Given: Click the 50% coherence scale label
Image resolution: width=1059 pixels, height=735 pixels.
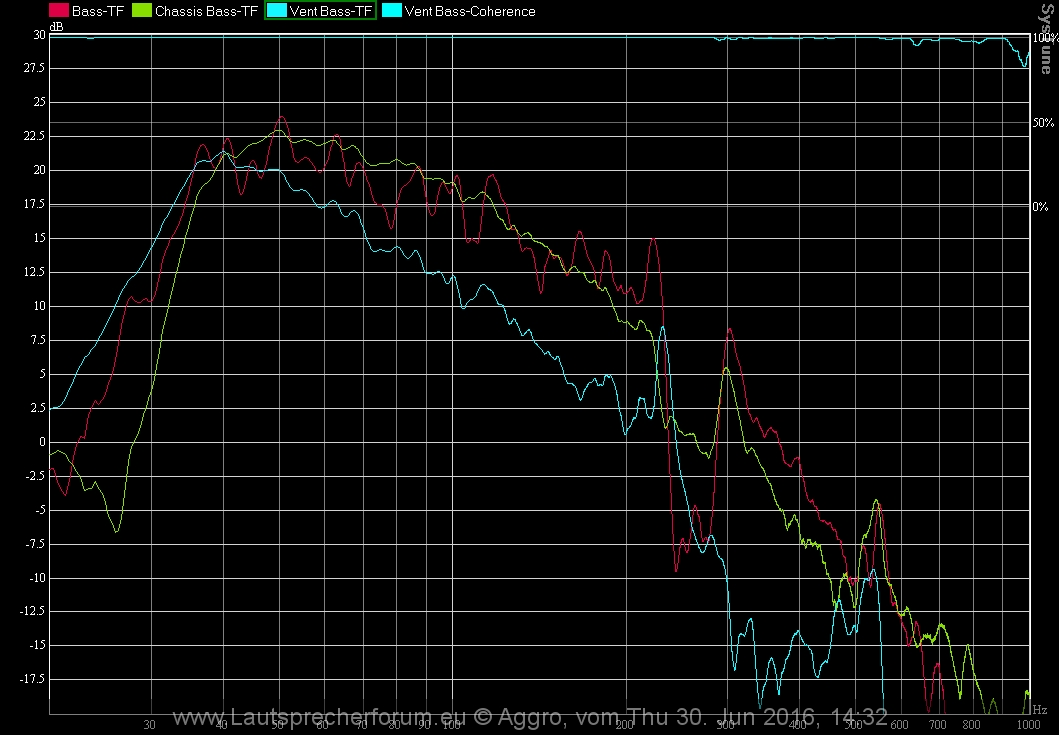Looking at the screenshot, I should coord(1043,123).
